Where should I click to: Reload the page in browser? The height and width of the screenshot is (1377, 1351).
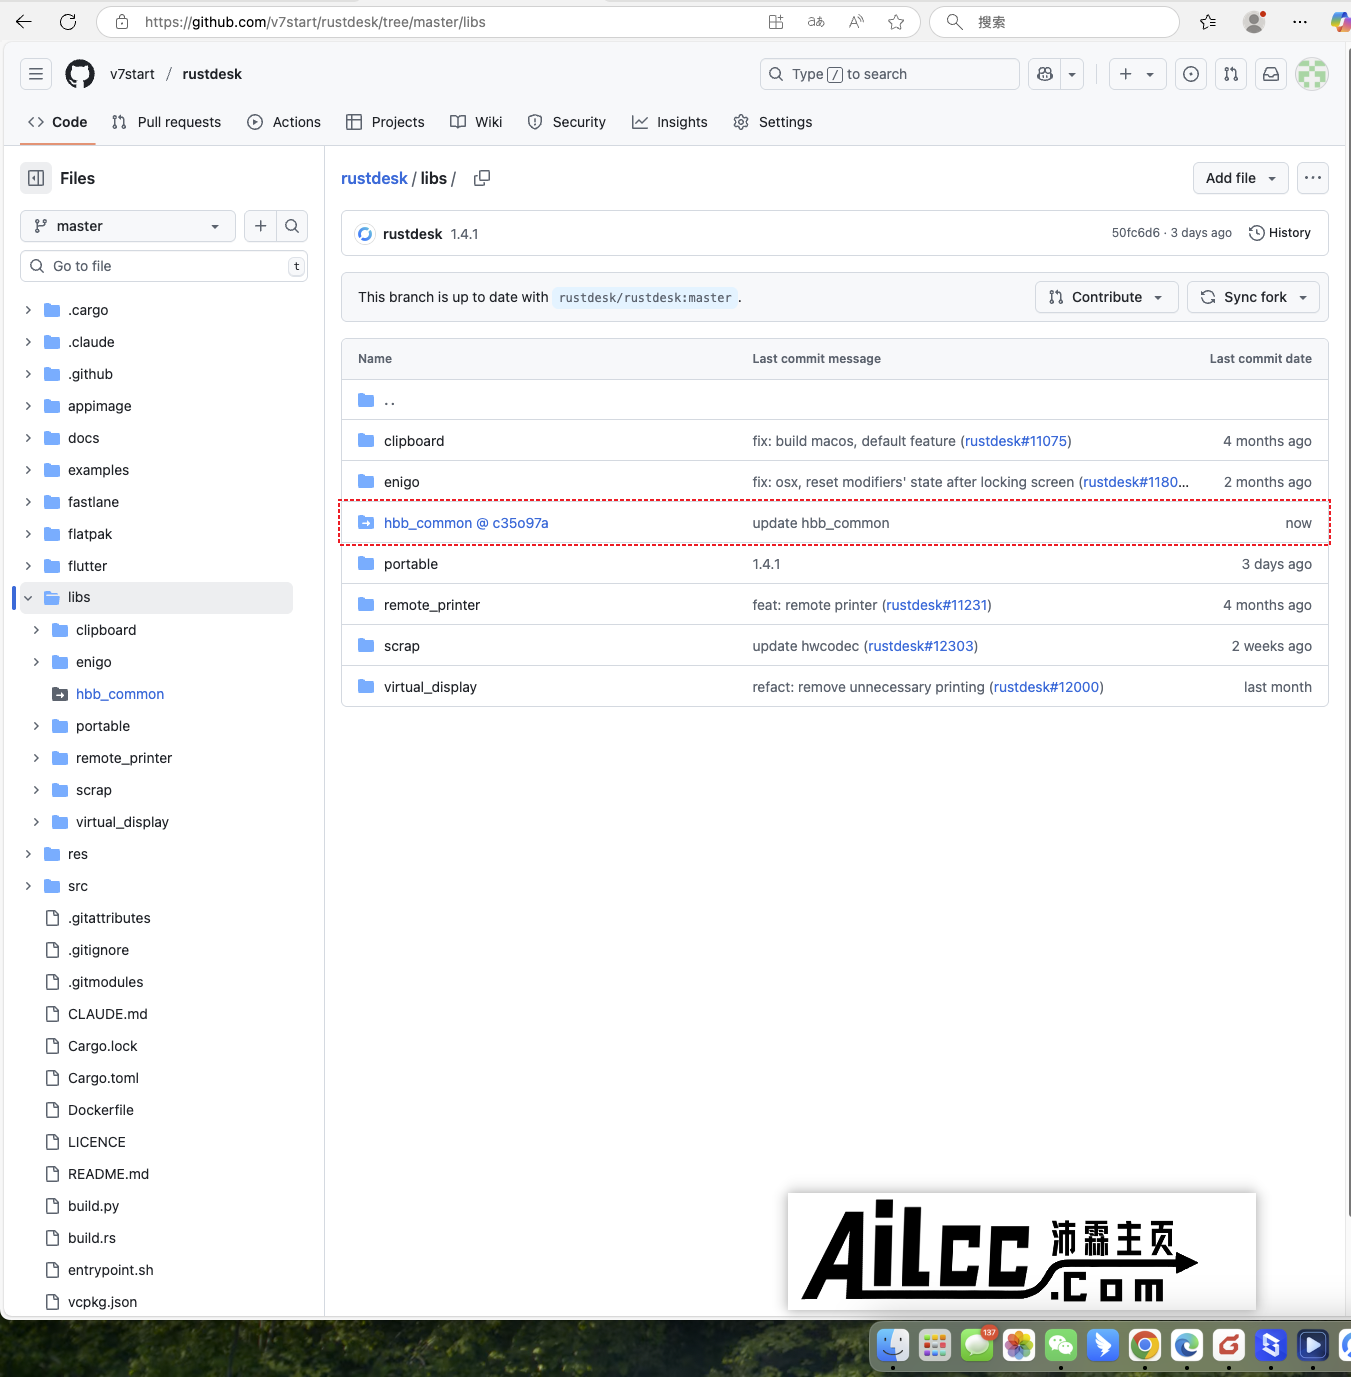[68, 21]
